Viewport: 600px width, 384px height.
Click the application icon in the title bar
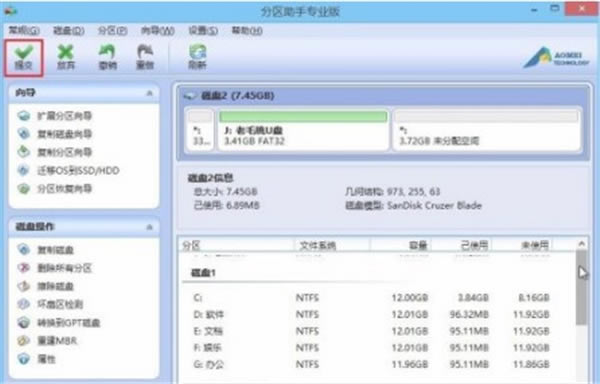pyautogui.click(x=10, y=11)
